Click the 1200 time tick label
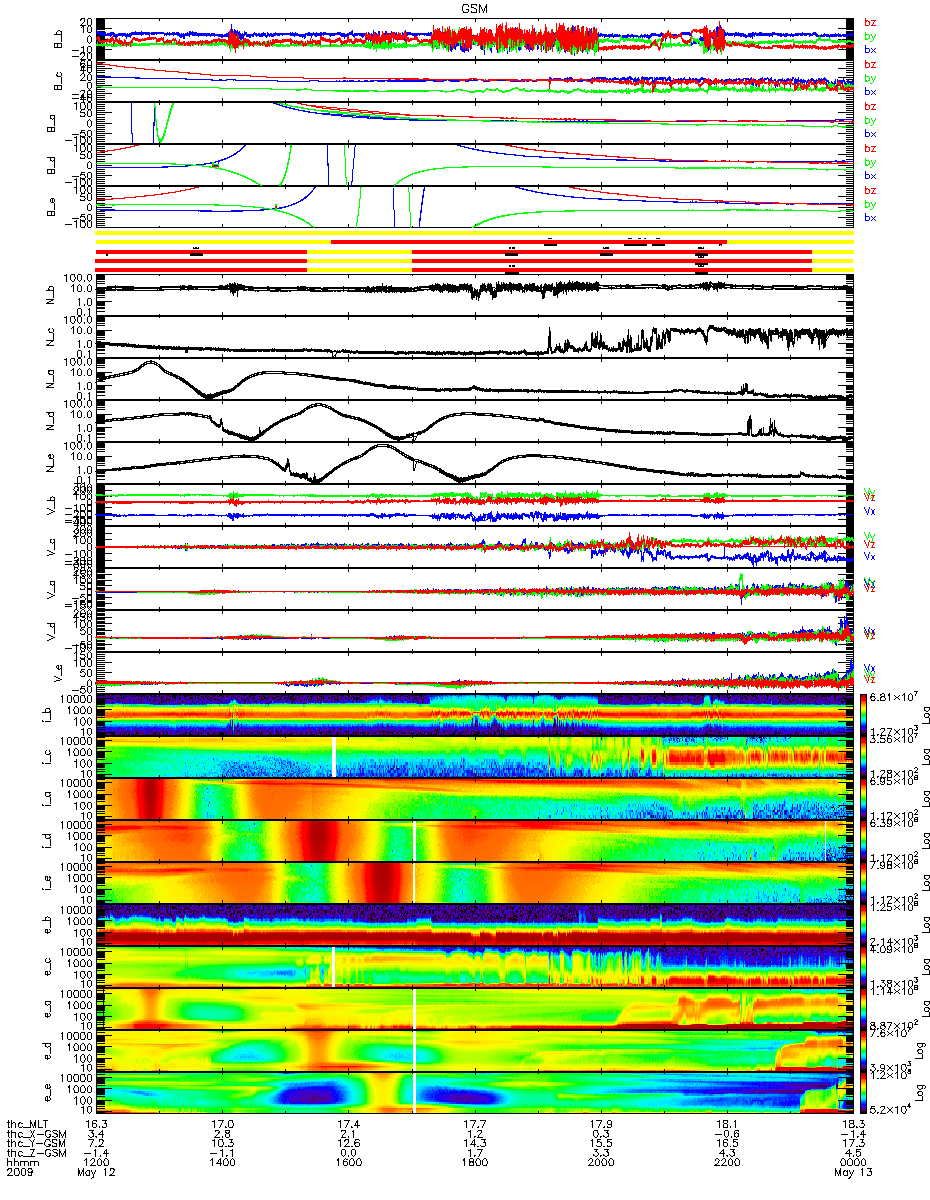 (x=97, y=1162)
